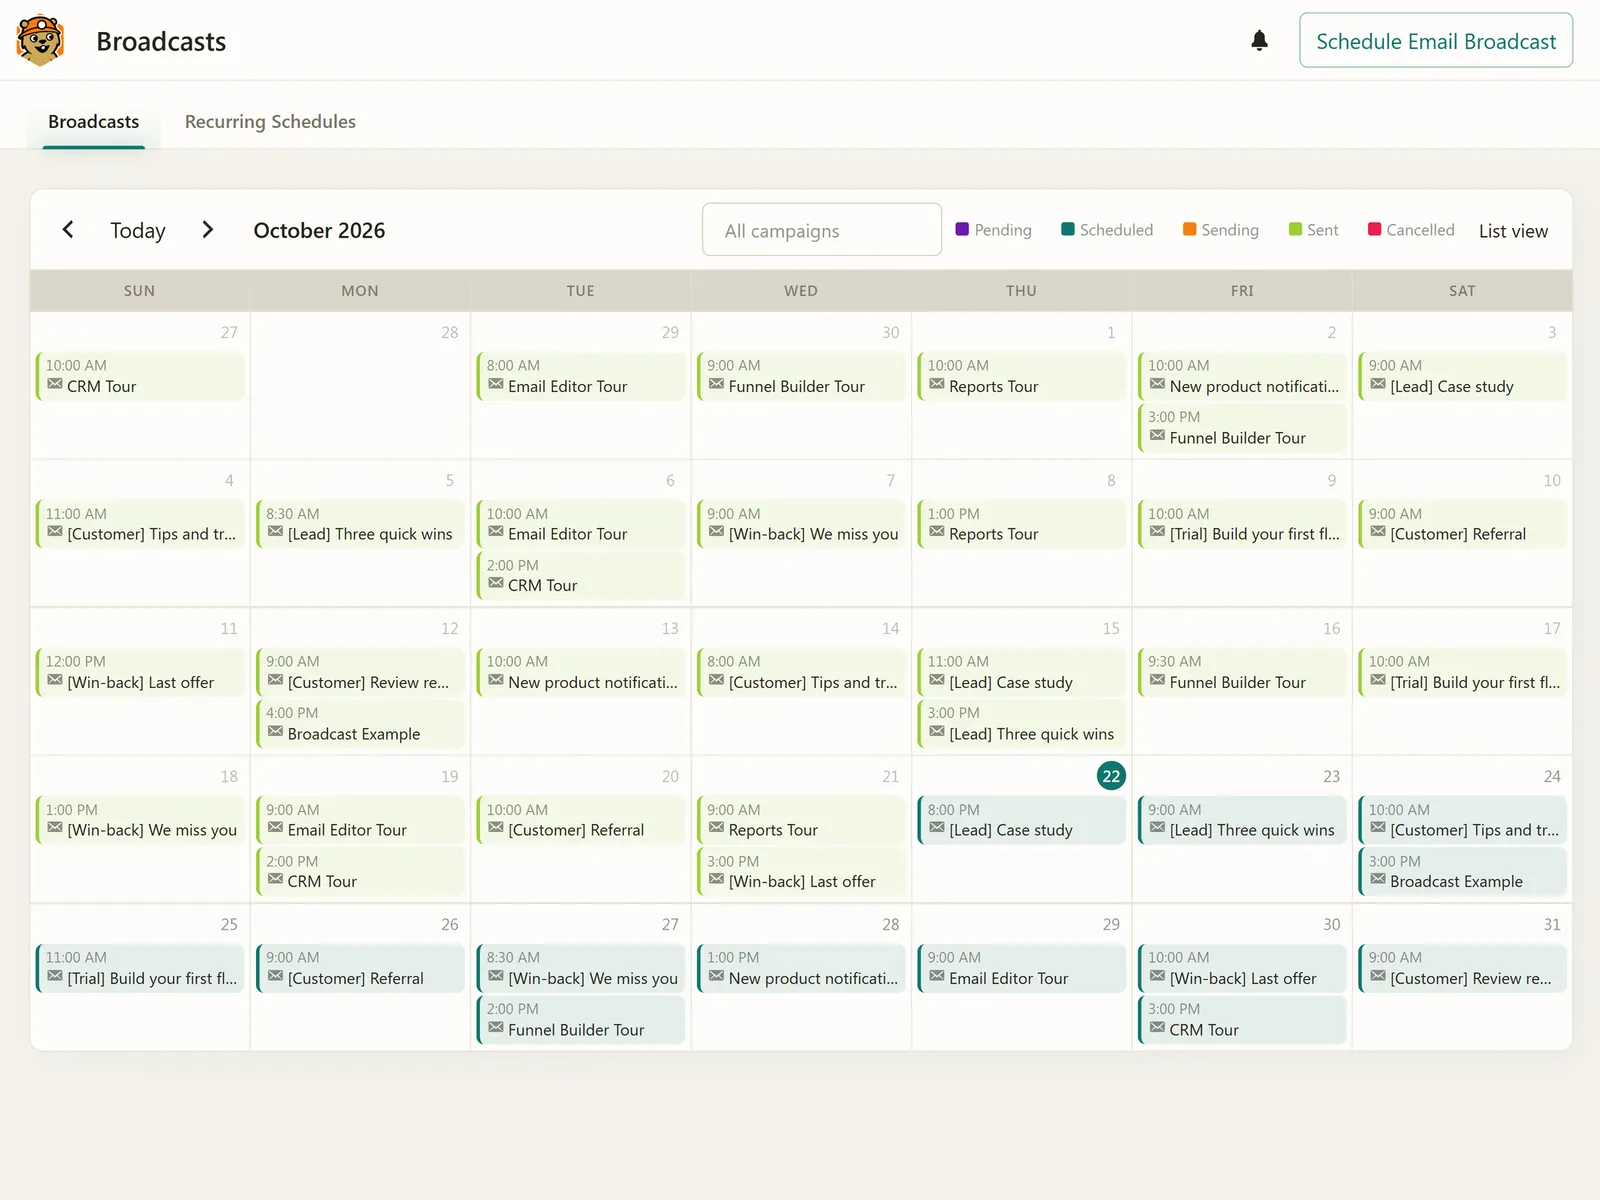Click envelope icon of Funnel Builder Tour on 16th
The image size is (1600, 1200).
coord(1157,680)
